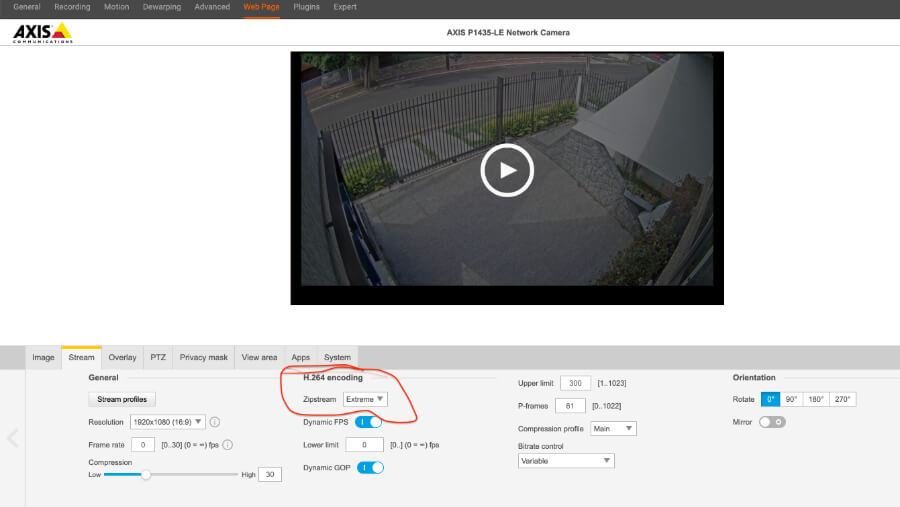Image resolution: width=900 pixels, height=507 pixels.
Task: Select 0° rotation
Action: [x=770, y=399]
